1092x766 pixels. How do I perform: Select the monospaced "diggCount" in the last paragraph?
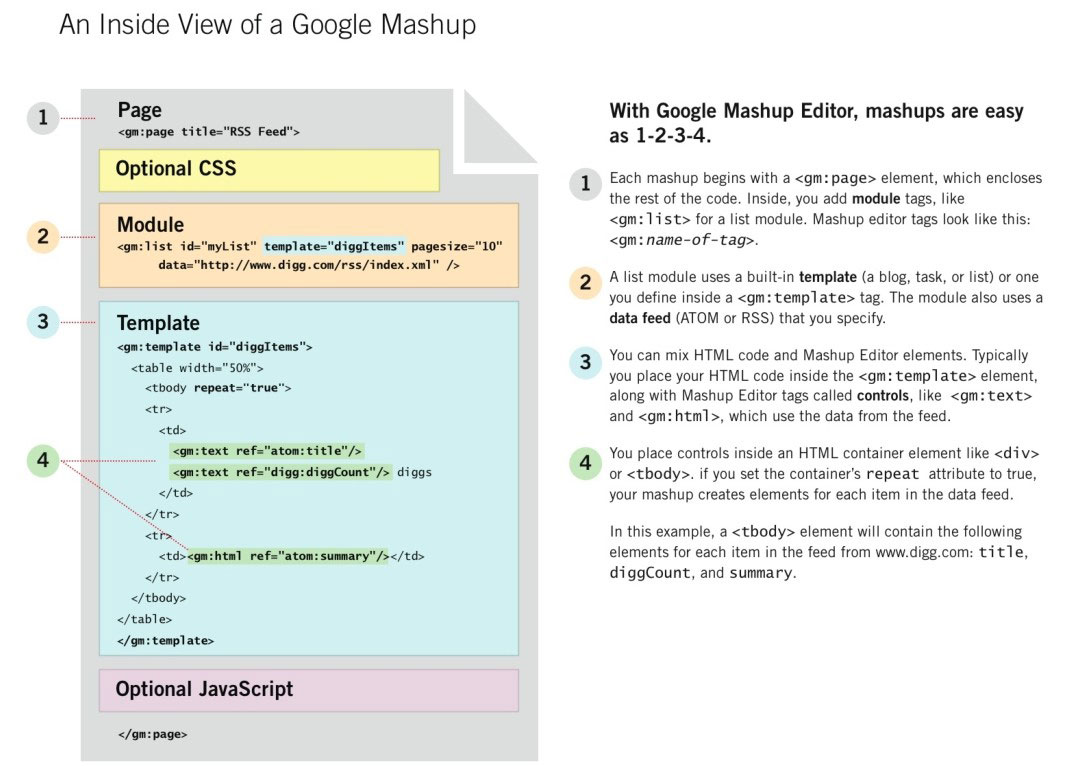click(x=650, y=573)
